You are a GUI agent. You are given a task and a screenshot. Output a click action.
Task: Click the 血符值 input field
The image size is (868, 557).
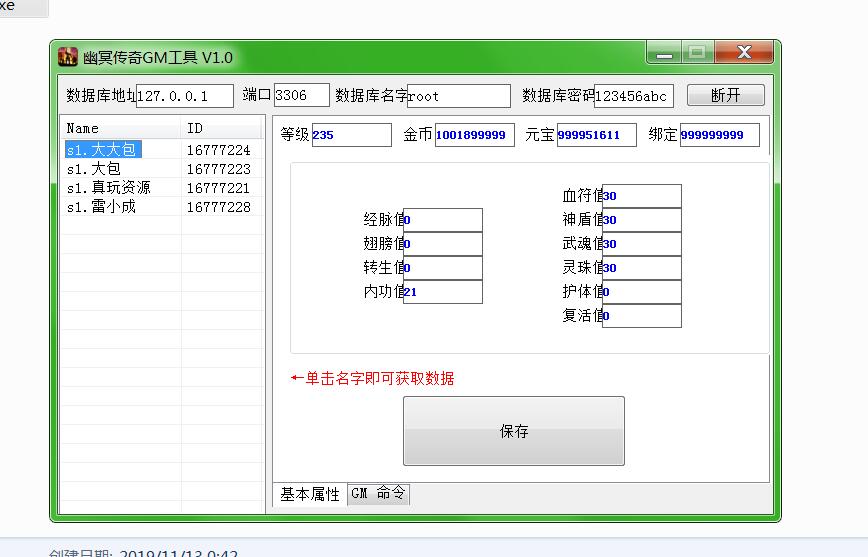[641, 196]
